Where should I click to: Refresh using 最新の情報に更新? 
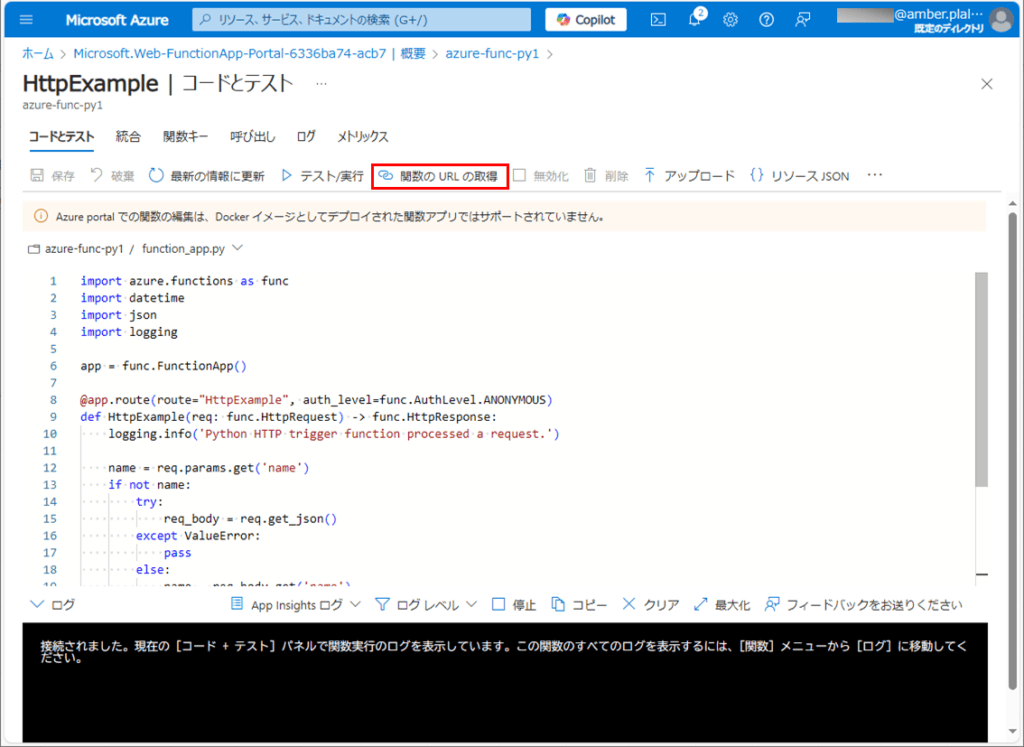(207, 176)
